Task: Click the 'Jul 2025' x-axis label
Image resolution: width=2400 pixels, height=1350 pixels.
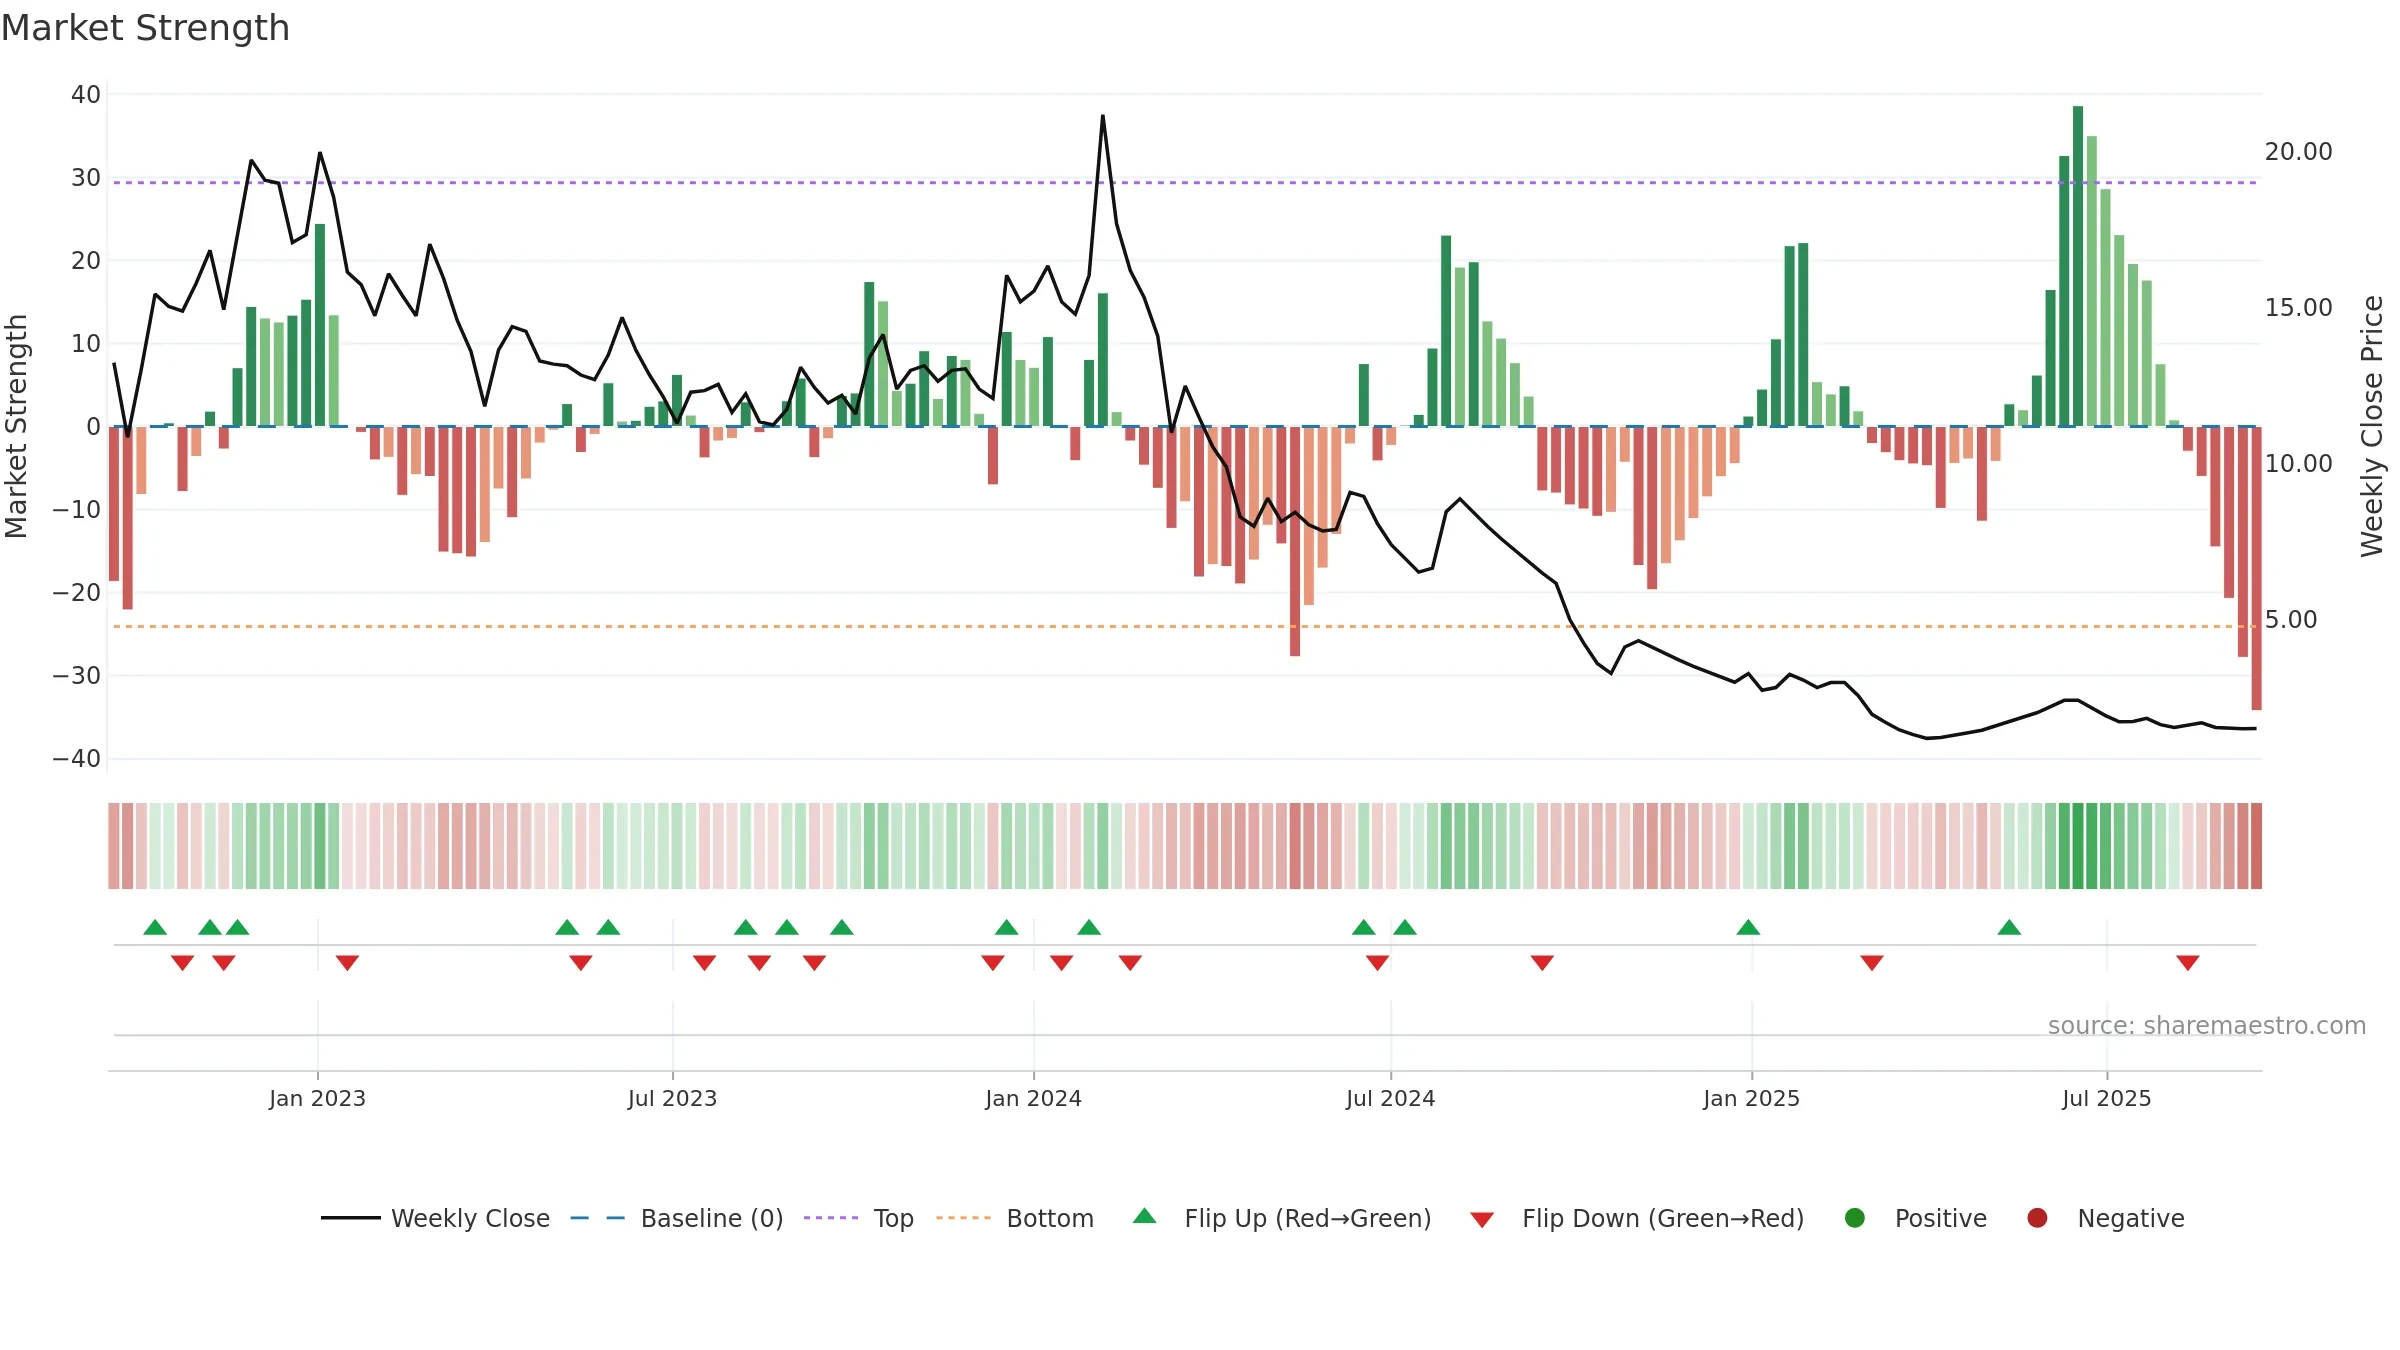Action: 2106,1098
